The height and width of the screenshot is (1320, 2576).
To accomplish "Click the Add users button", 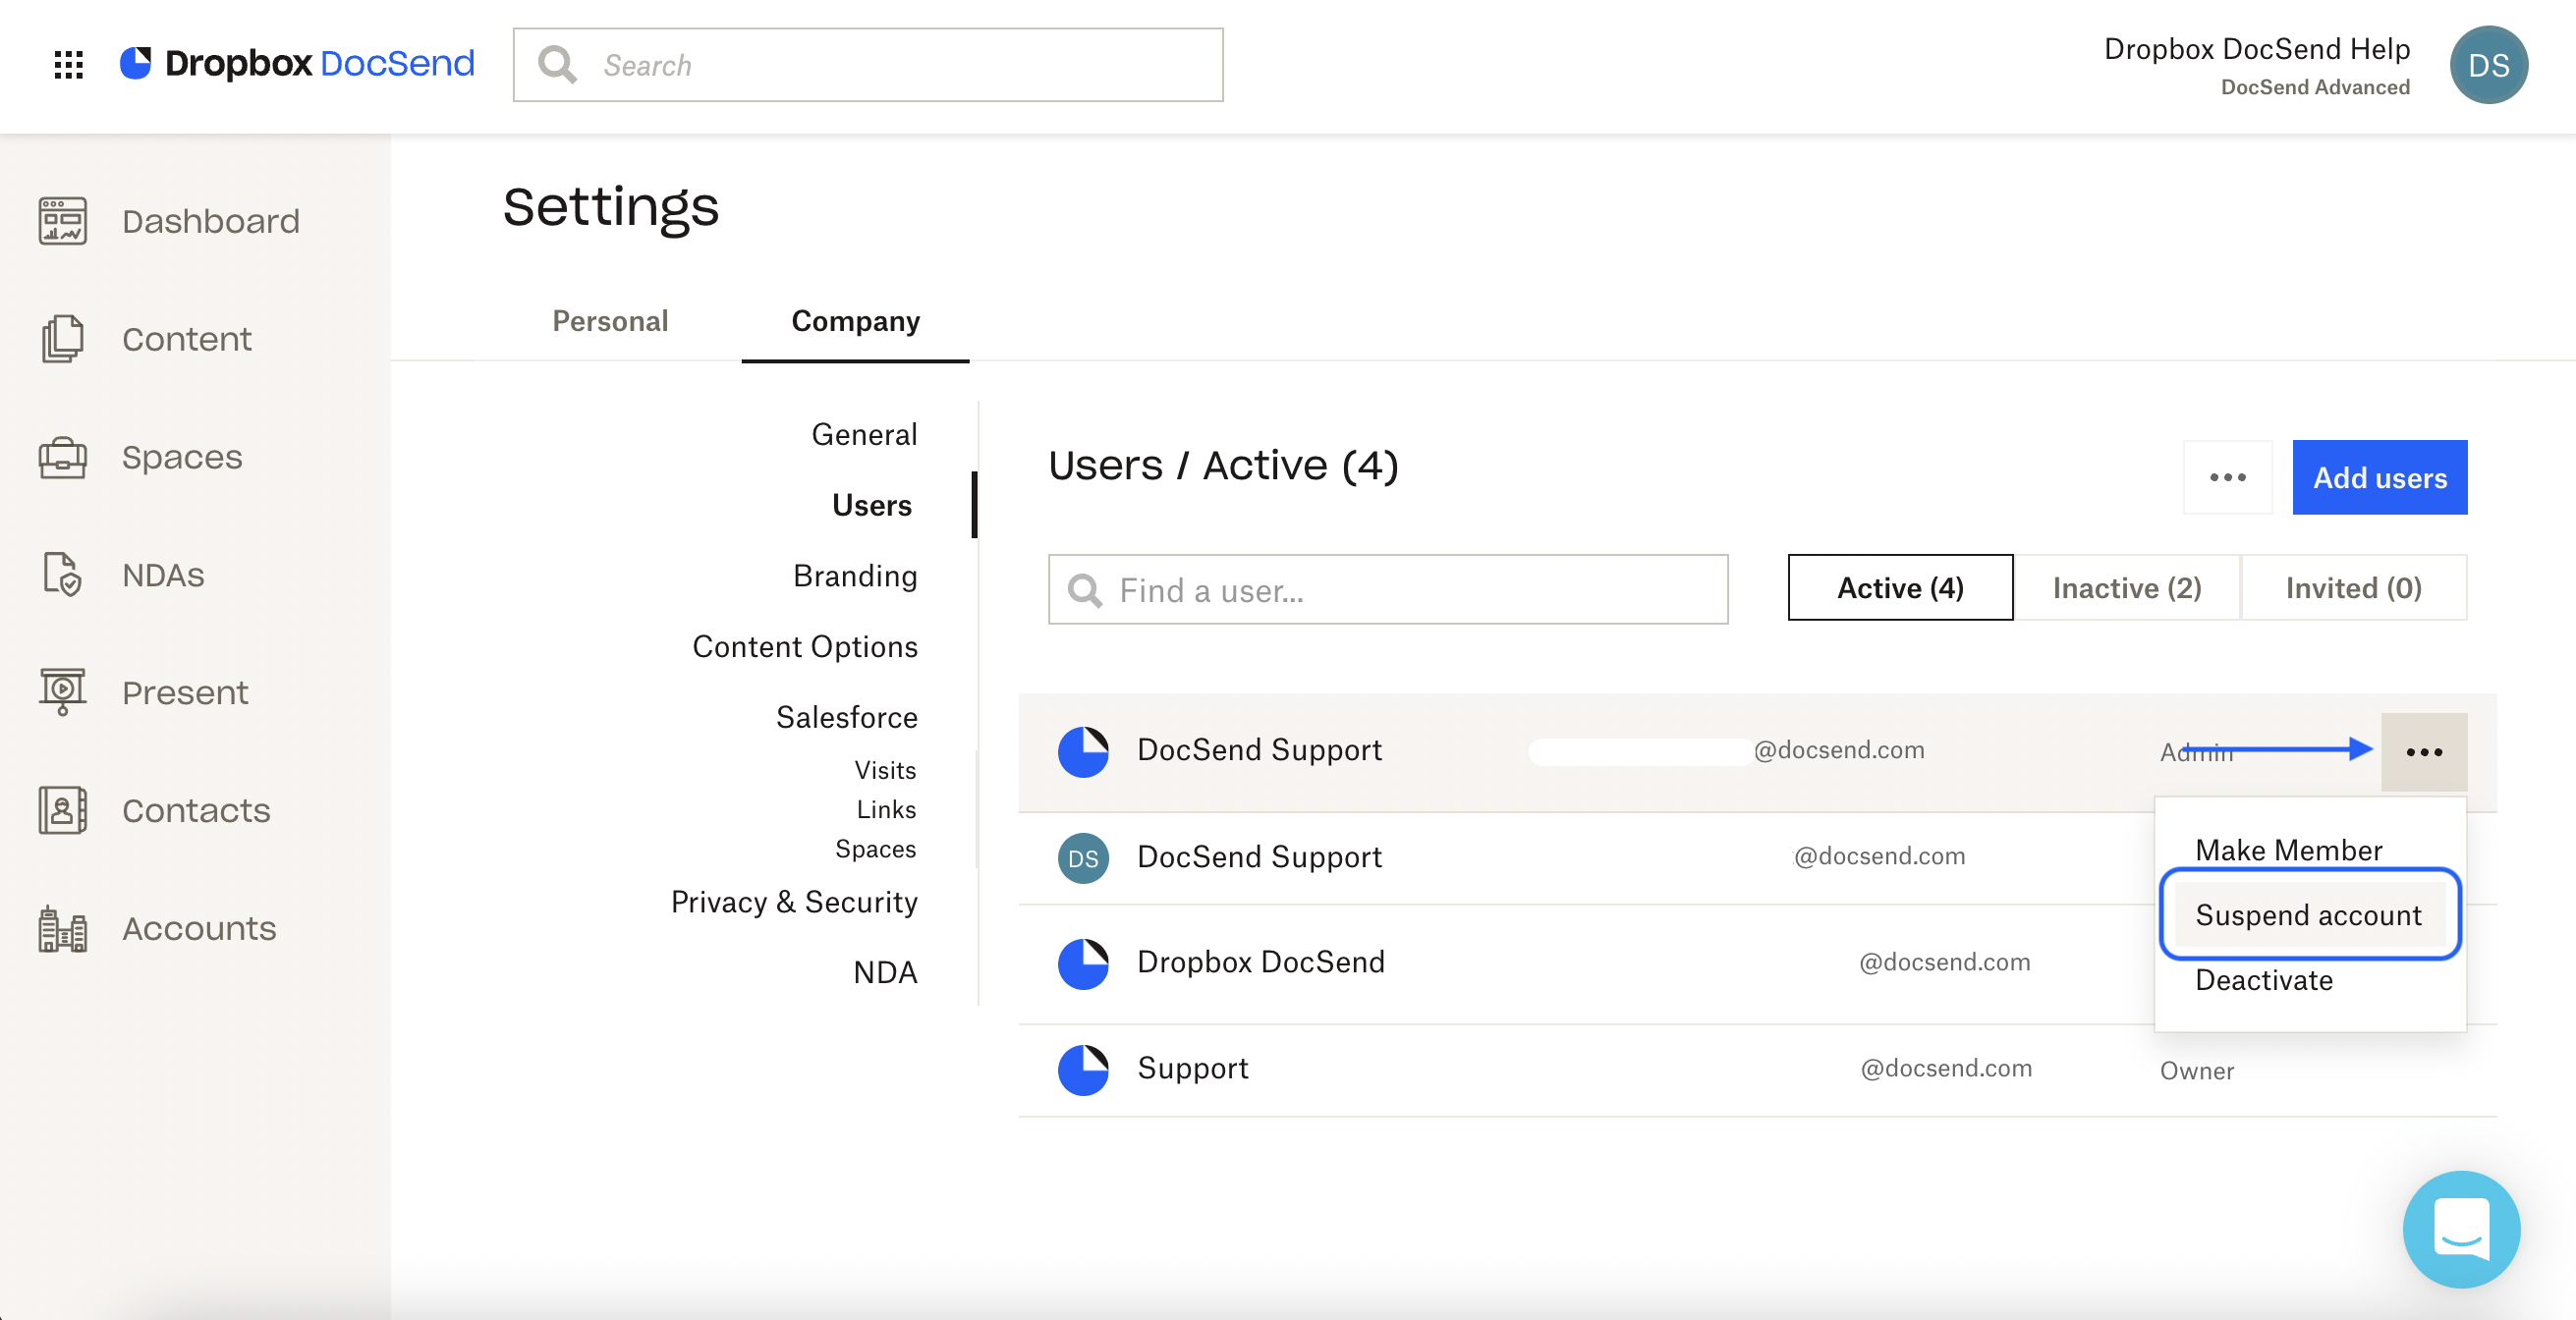I will (x=2380, y=477).
